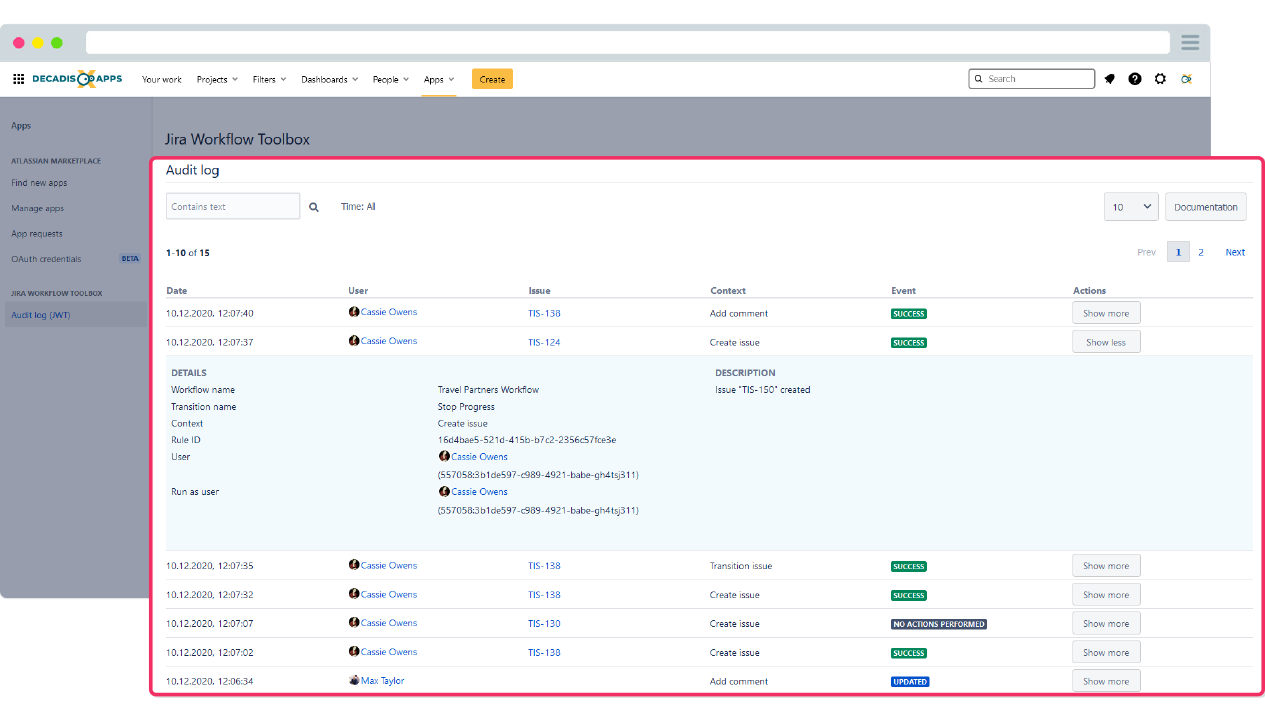
Task: Click the red window close dot
Action: (19, 43)
